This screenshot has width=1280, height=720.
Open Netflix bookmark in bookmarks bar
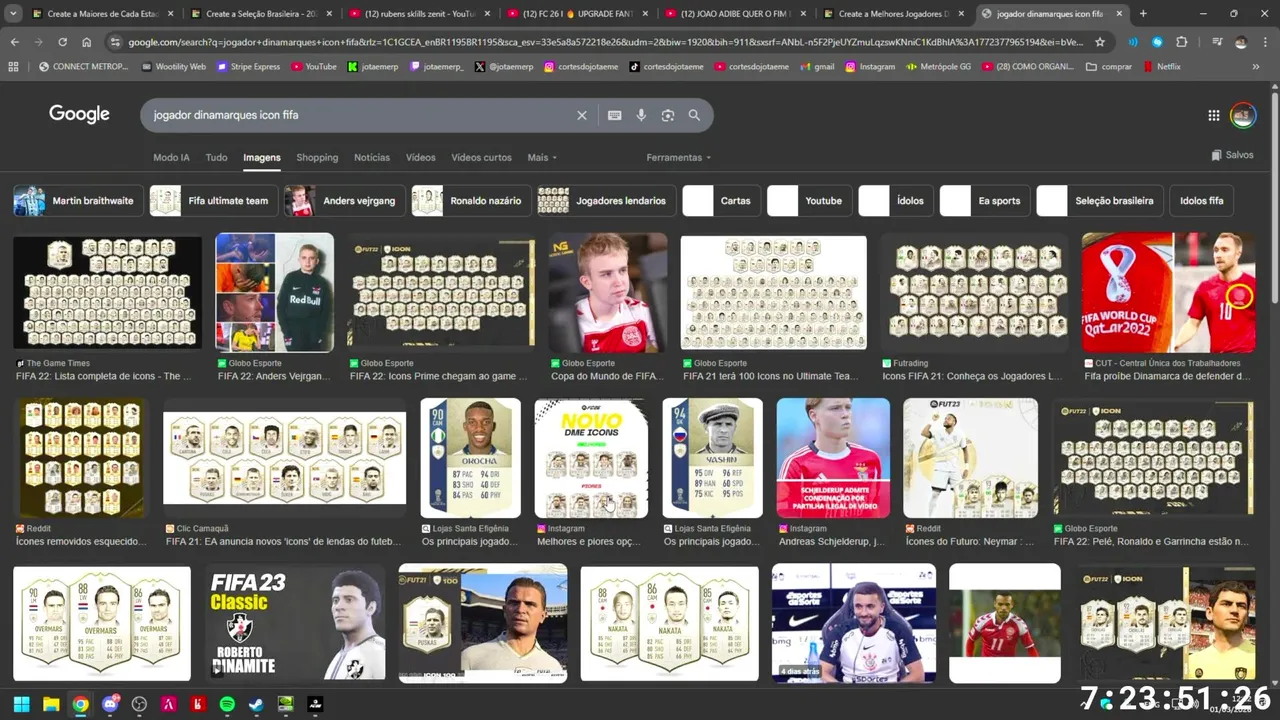click(1161, 66)
